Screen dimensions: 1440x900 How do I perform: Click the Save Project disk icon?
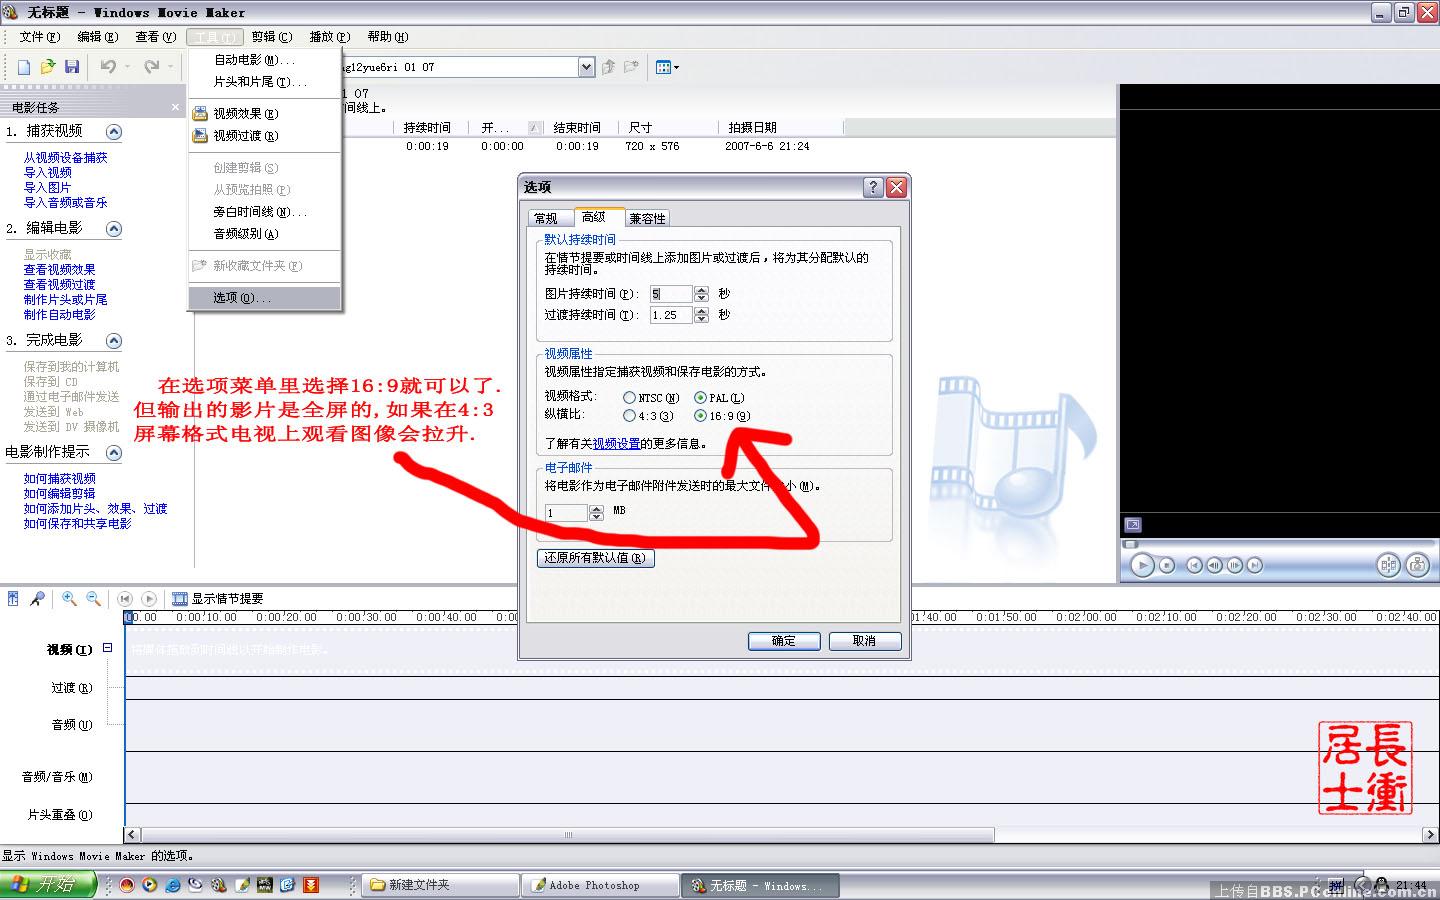(71, 67)
